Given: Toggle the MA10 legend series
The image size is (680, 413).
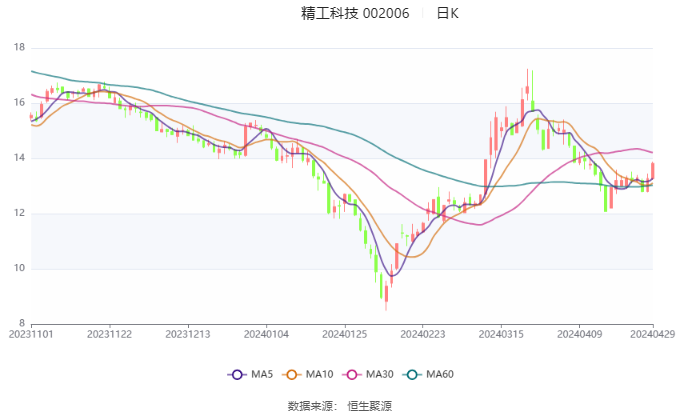Looking at the screenshot, I should (307, 374).
